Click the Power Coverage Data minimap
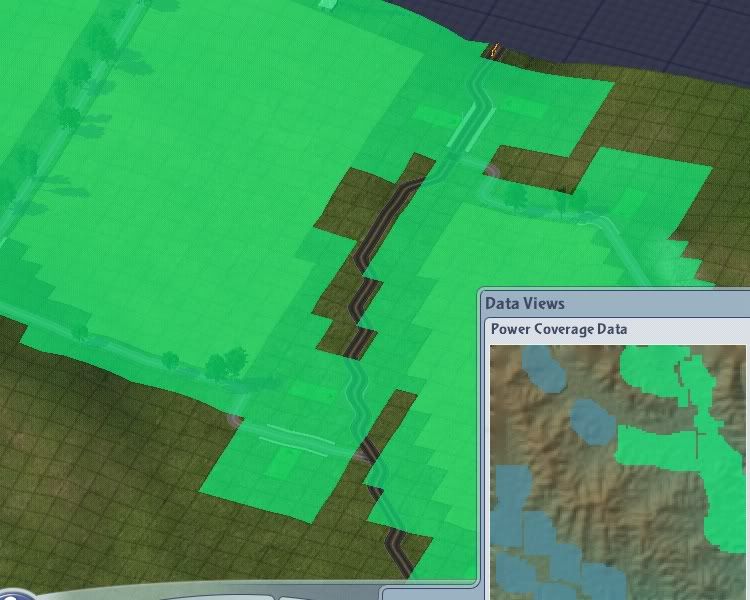The image size is (750, 600). (x=618, y=472)
